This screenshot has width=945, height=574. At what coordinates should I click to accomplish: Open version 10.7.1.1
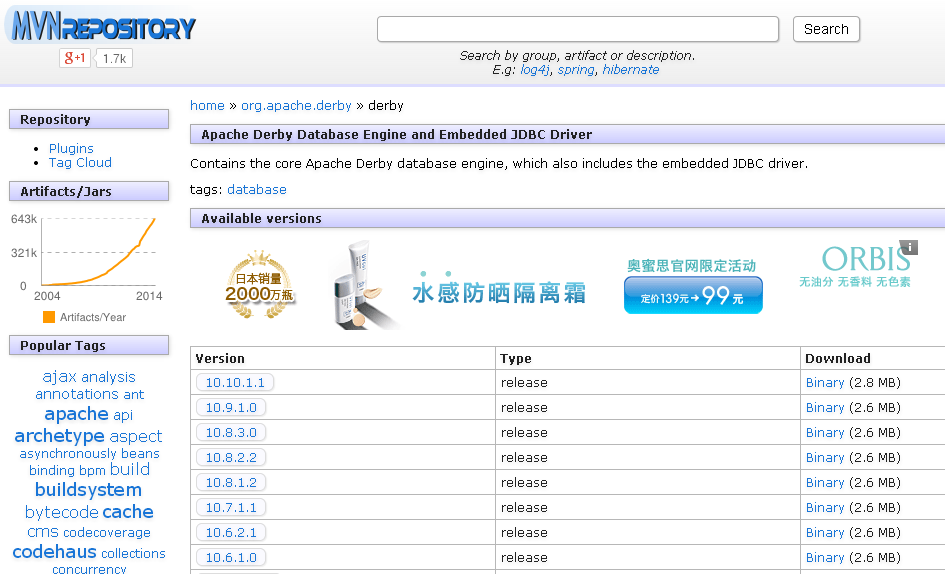(231, 508)
